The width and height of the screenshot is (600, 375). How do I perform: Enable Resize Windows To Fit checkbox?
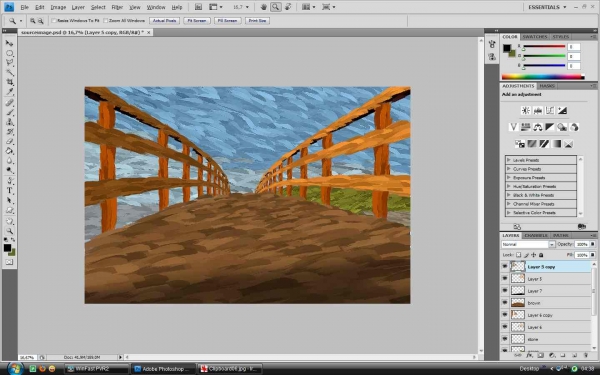[x=54, y=21]
